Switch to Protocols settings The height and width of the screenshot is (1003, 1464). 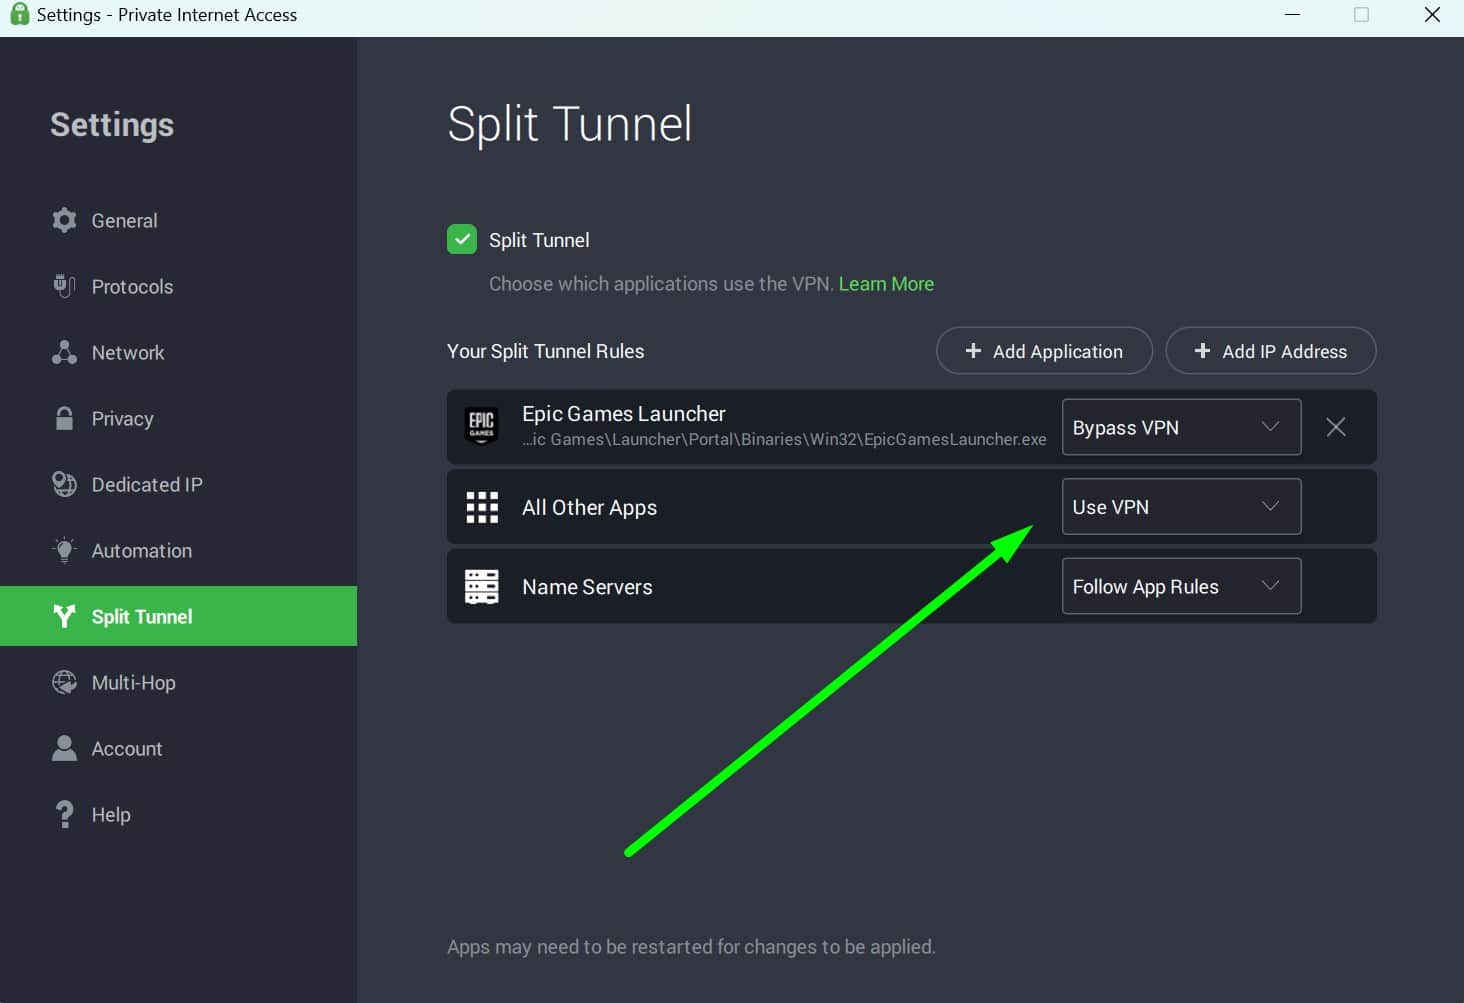pyautogui.click(x=178, y=286)
